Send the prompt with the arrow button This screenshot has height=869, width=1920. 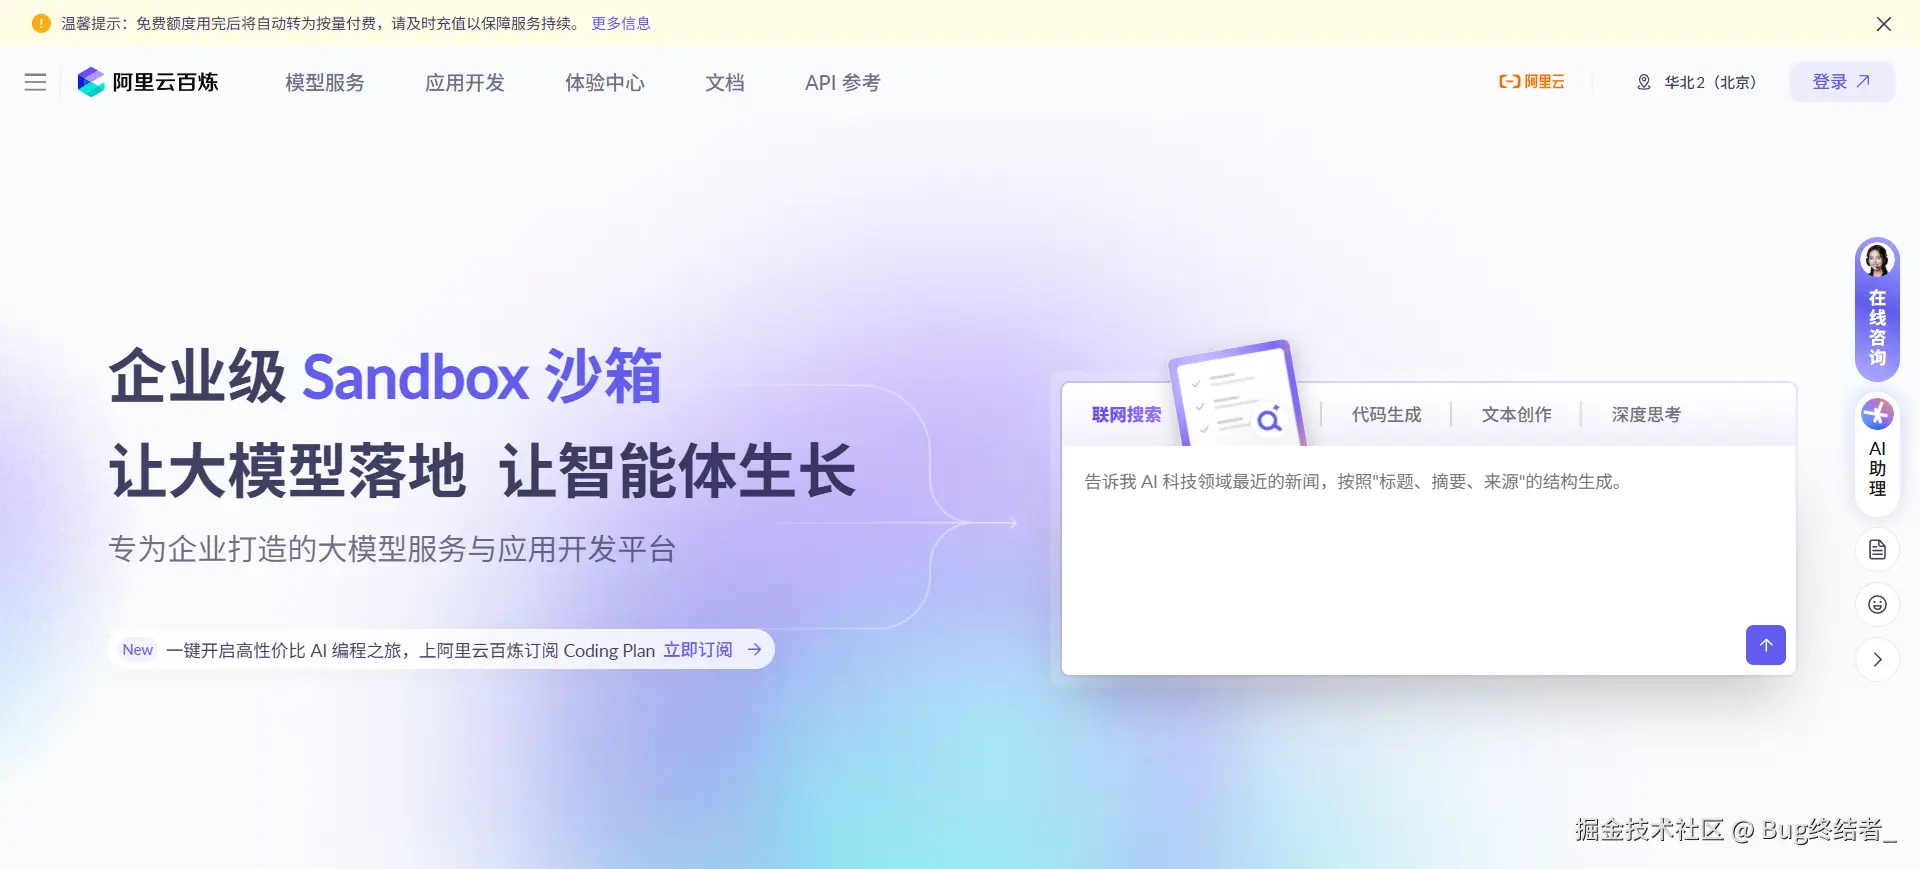click(x=1766, y=645)
